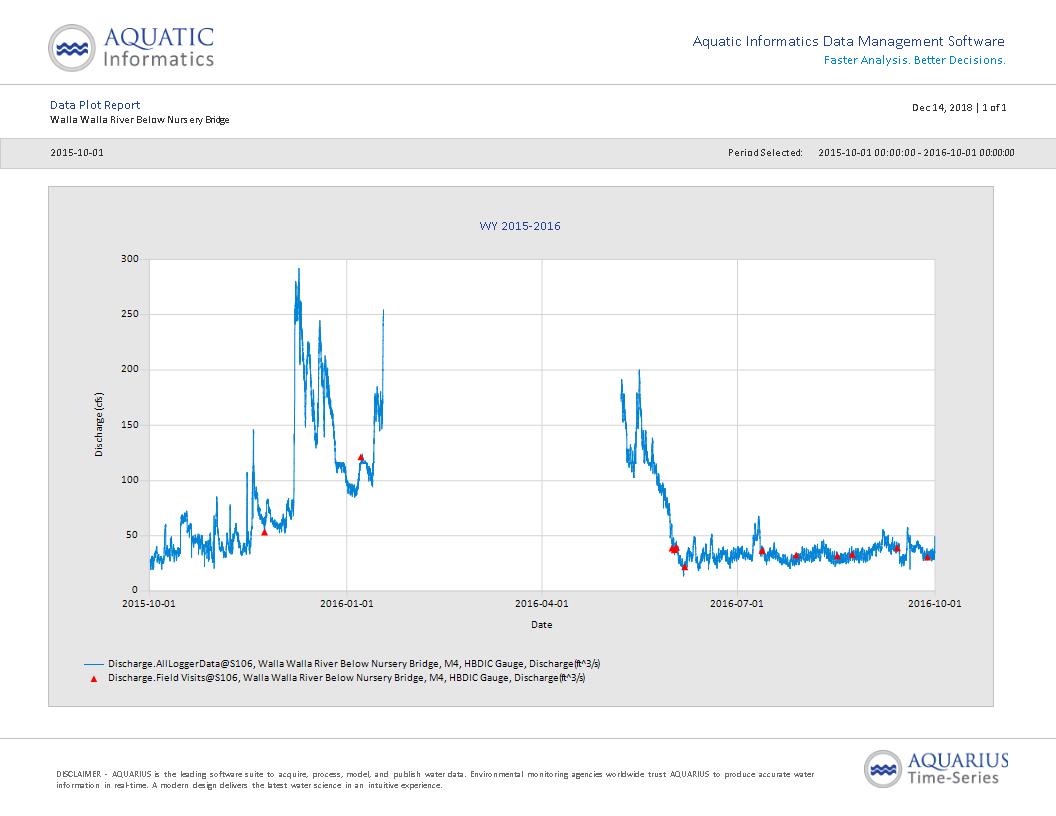Click the Aquatic Informatics wave logo

(x=72, y=48)
